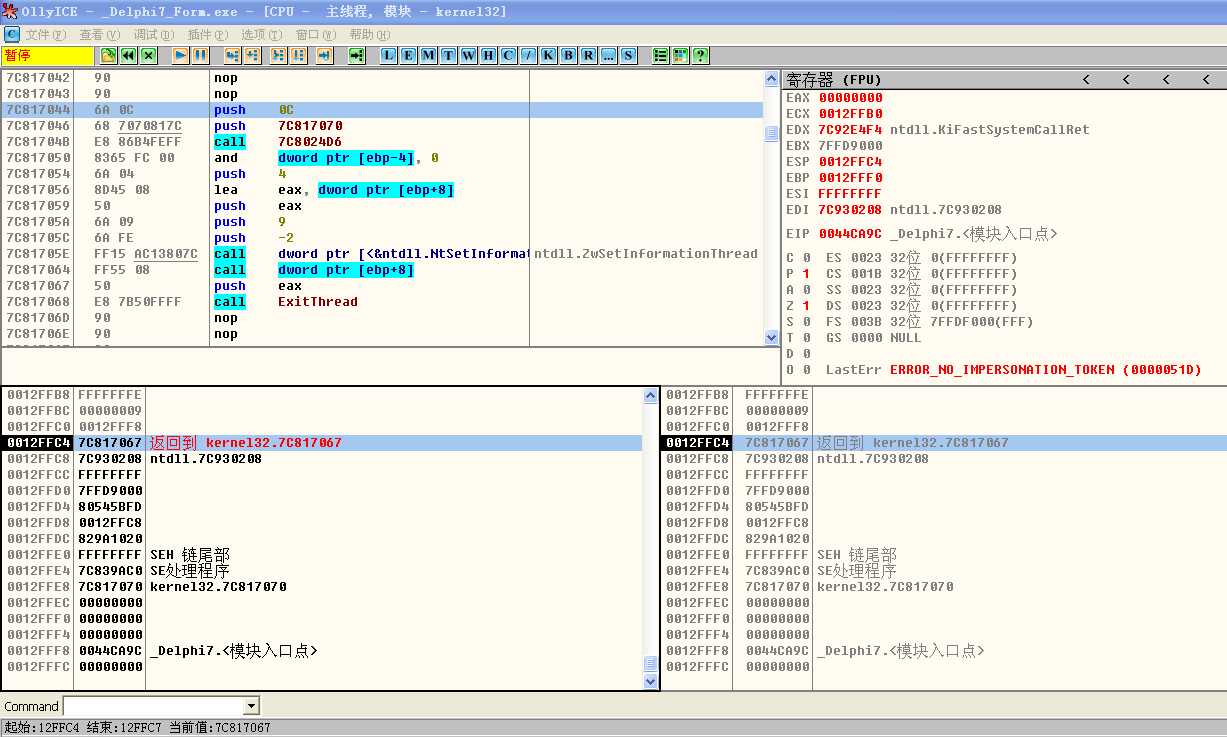Select the push 7C817070 instruction row
Image resolution: width=1227 pixels, height=737 pixels.
[x=383, y=126]
